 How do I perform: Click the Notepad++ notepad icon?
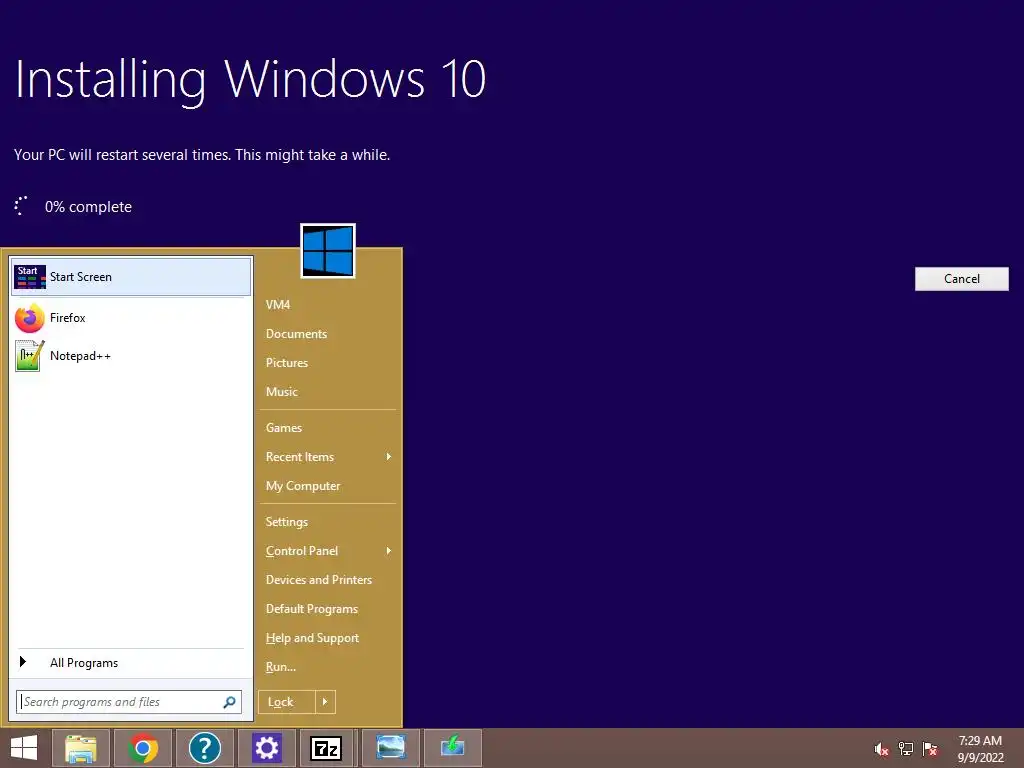[x=29, y=356]
